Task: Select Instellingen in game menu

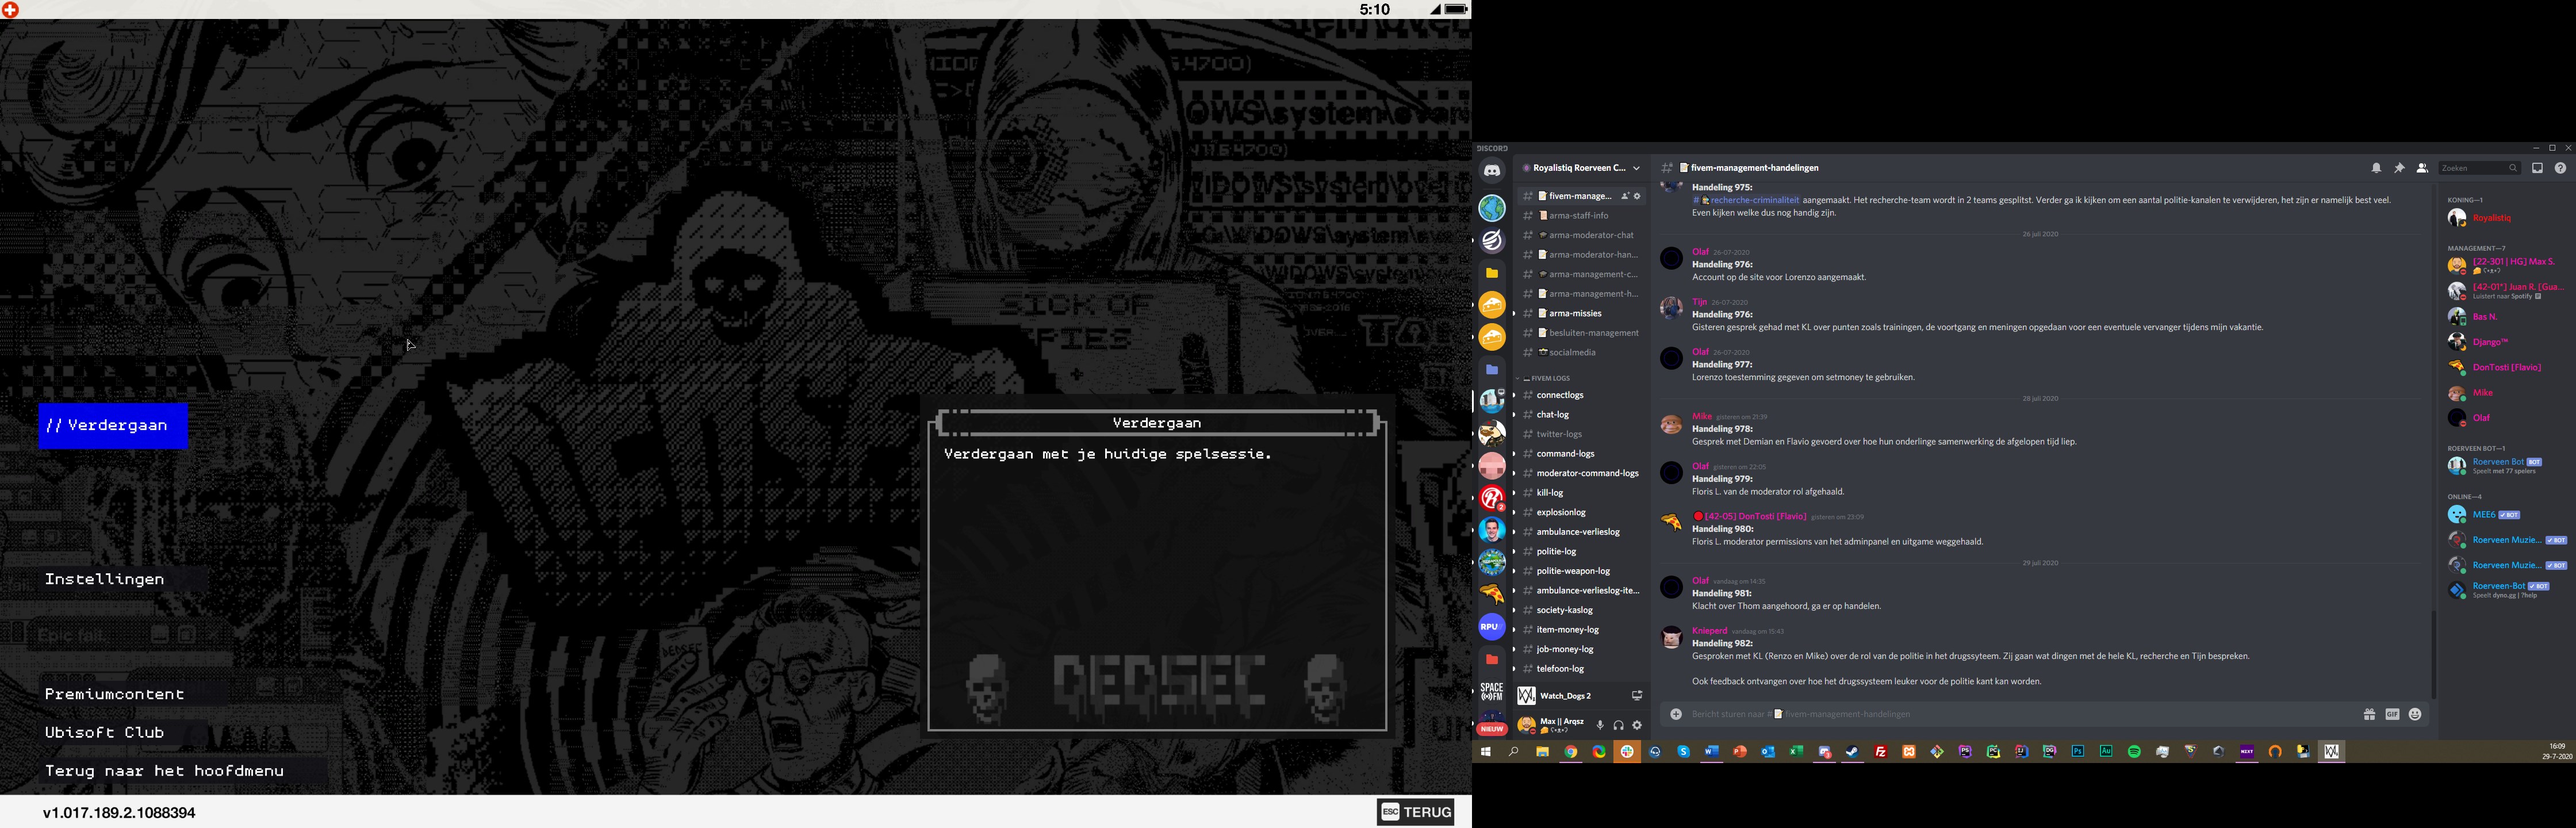Action: click(104, 579)
